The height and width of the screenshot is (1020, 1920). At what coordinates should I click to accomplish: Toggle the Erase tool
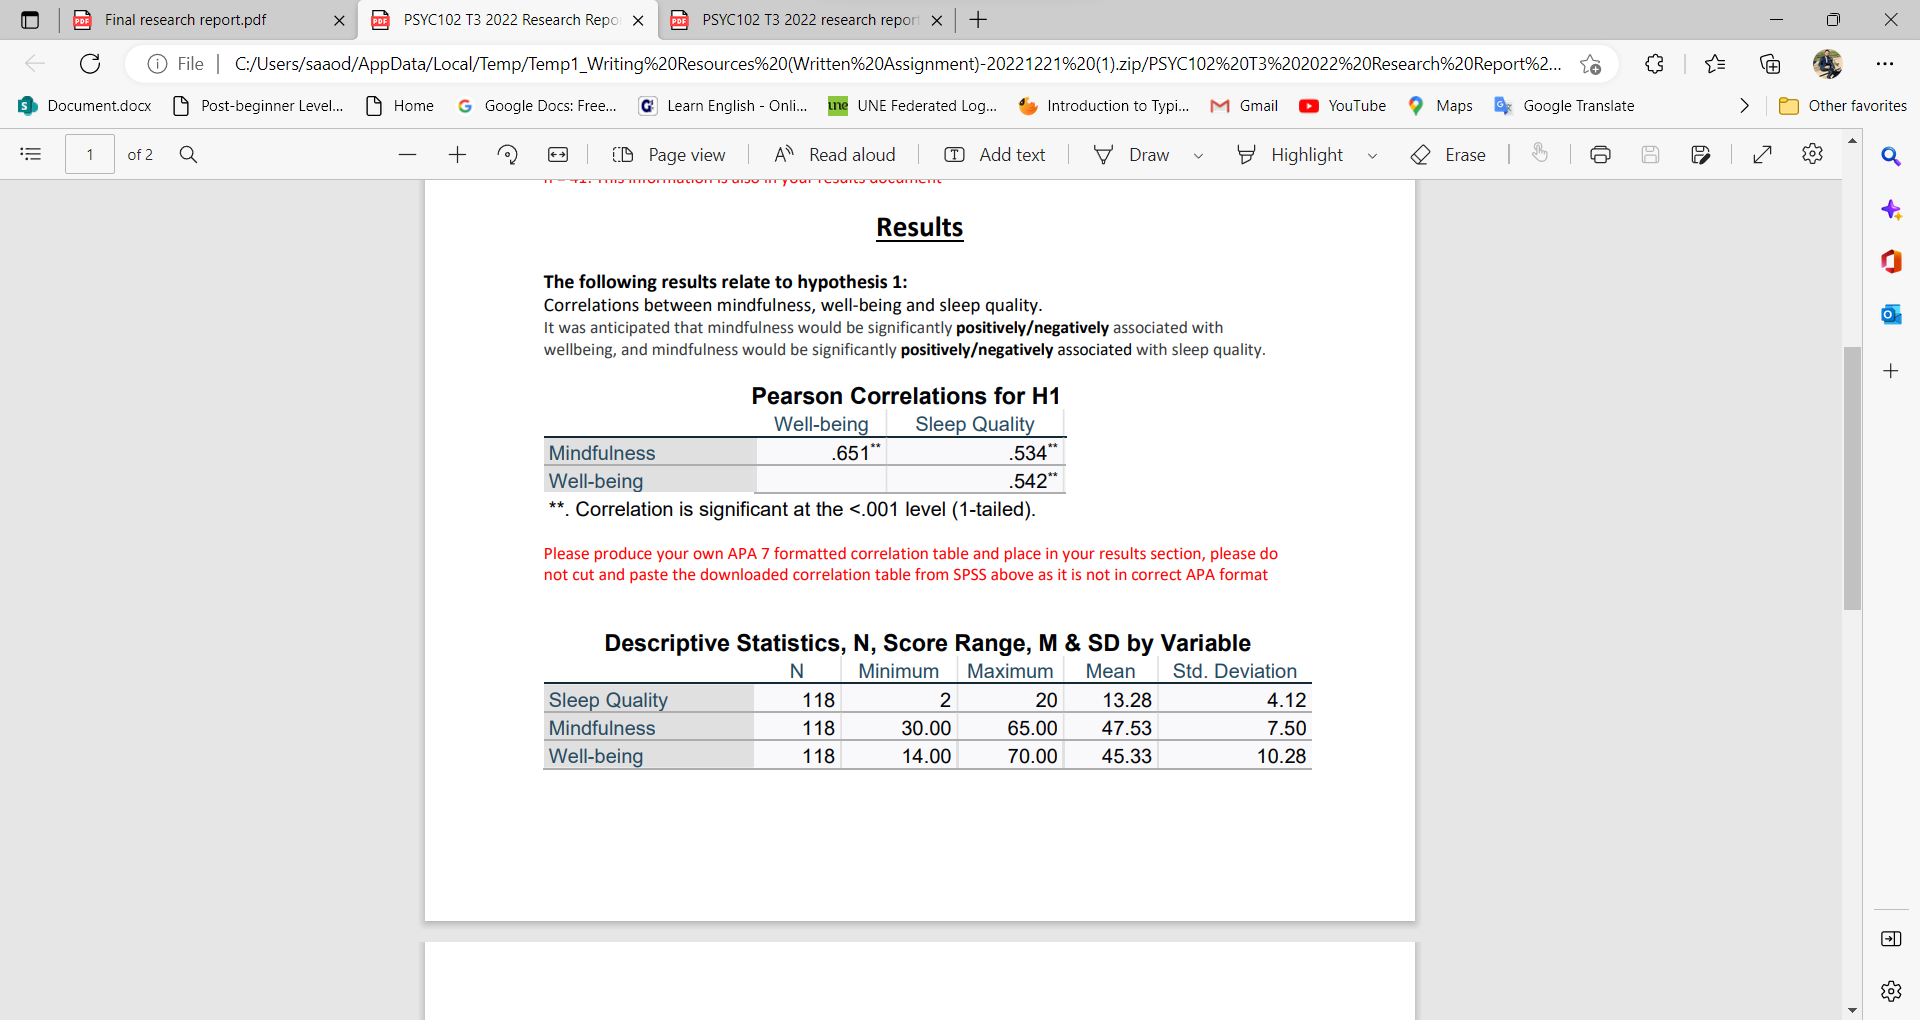(1448, 154)
